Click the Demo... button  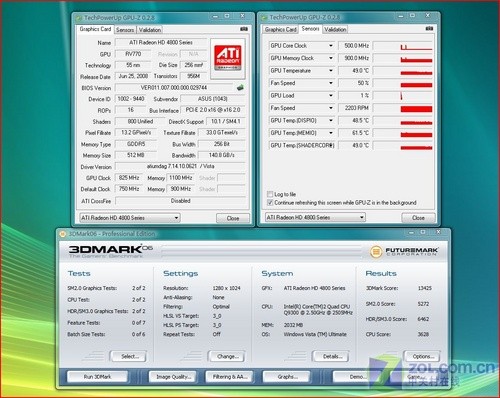click(x=358, y=377)
